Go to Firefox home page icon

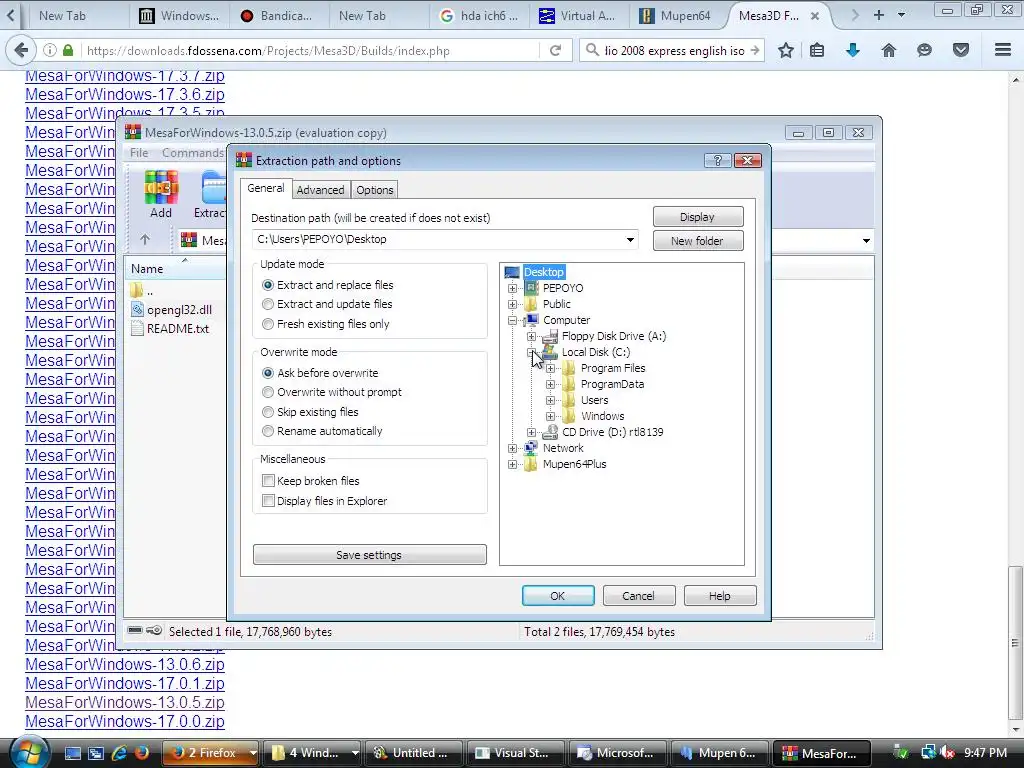click(x=889, y=50)
